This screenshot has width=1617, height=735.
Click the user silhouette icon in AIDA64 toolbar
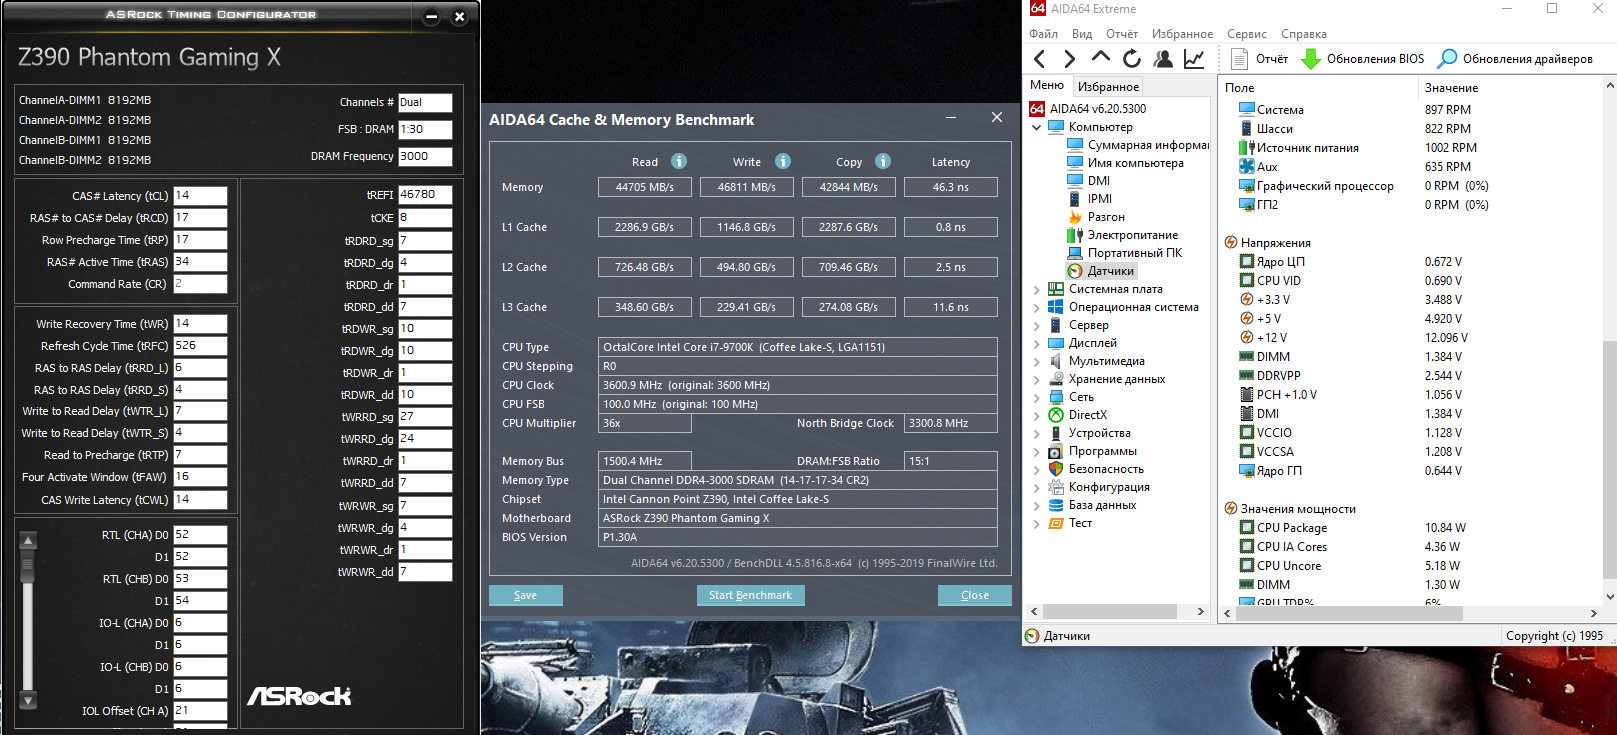pos(1163,59)
